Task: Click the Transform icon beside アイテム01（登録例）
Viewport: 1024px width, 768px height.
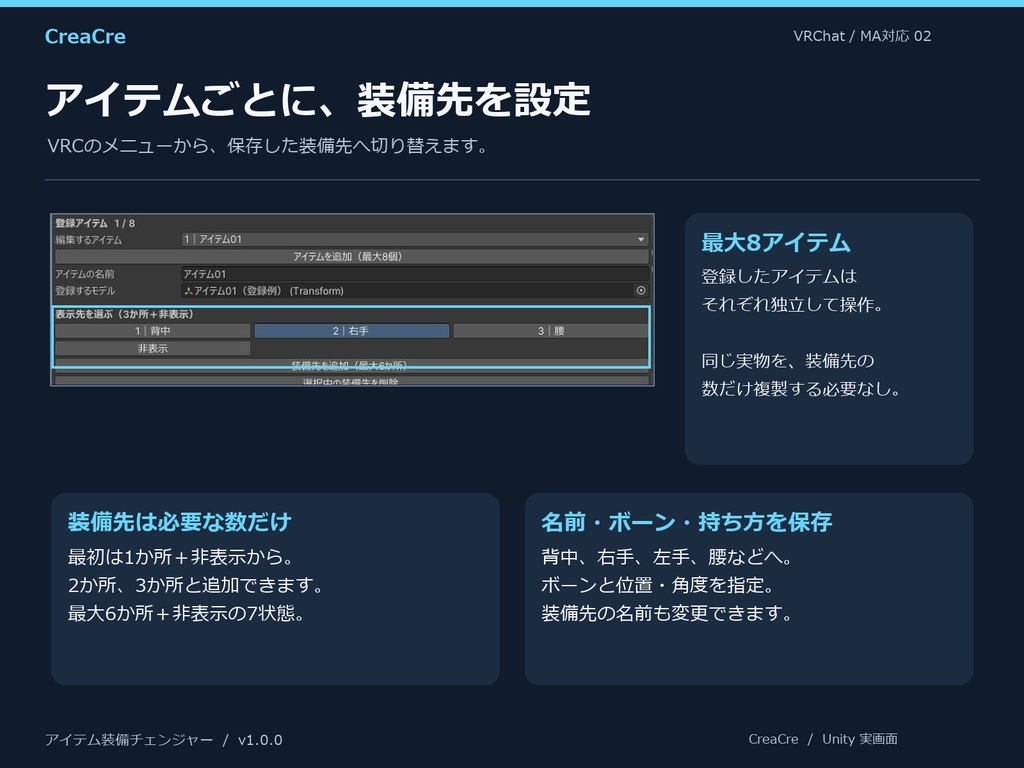Action: click(x=189, y=291)
